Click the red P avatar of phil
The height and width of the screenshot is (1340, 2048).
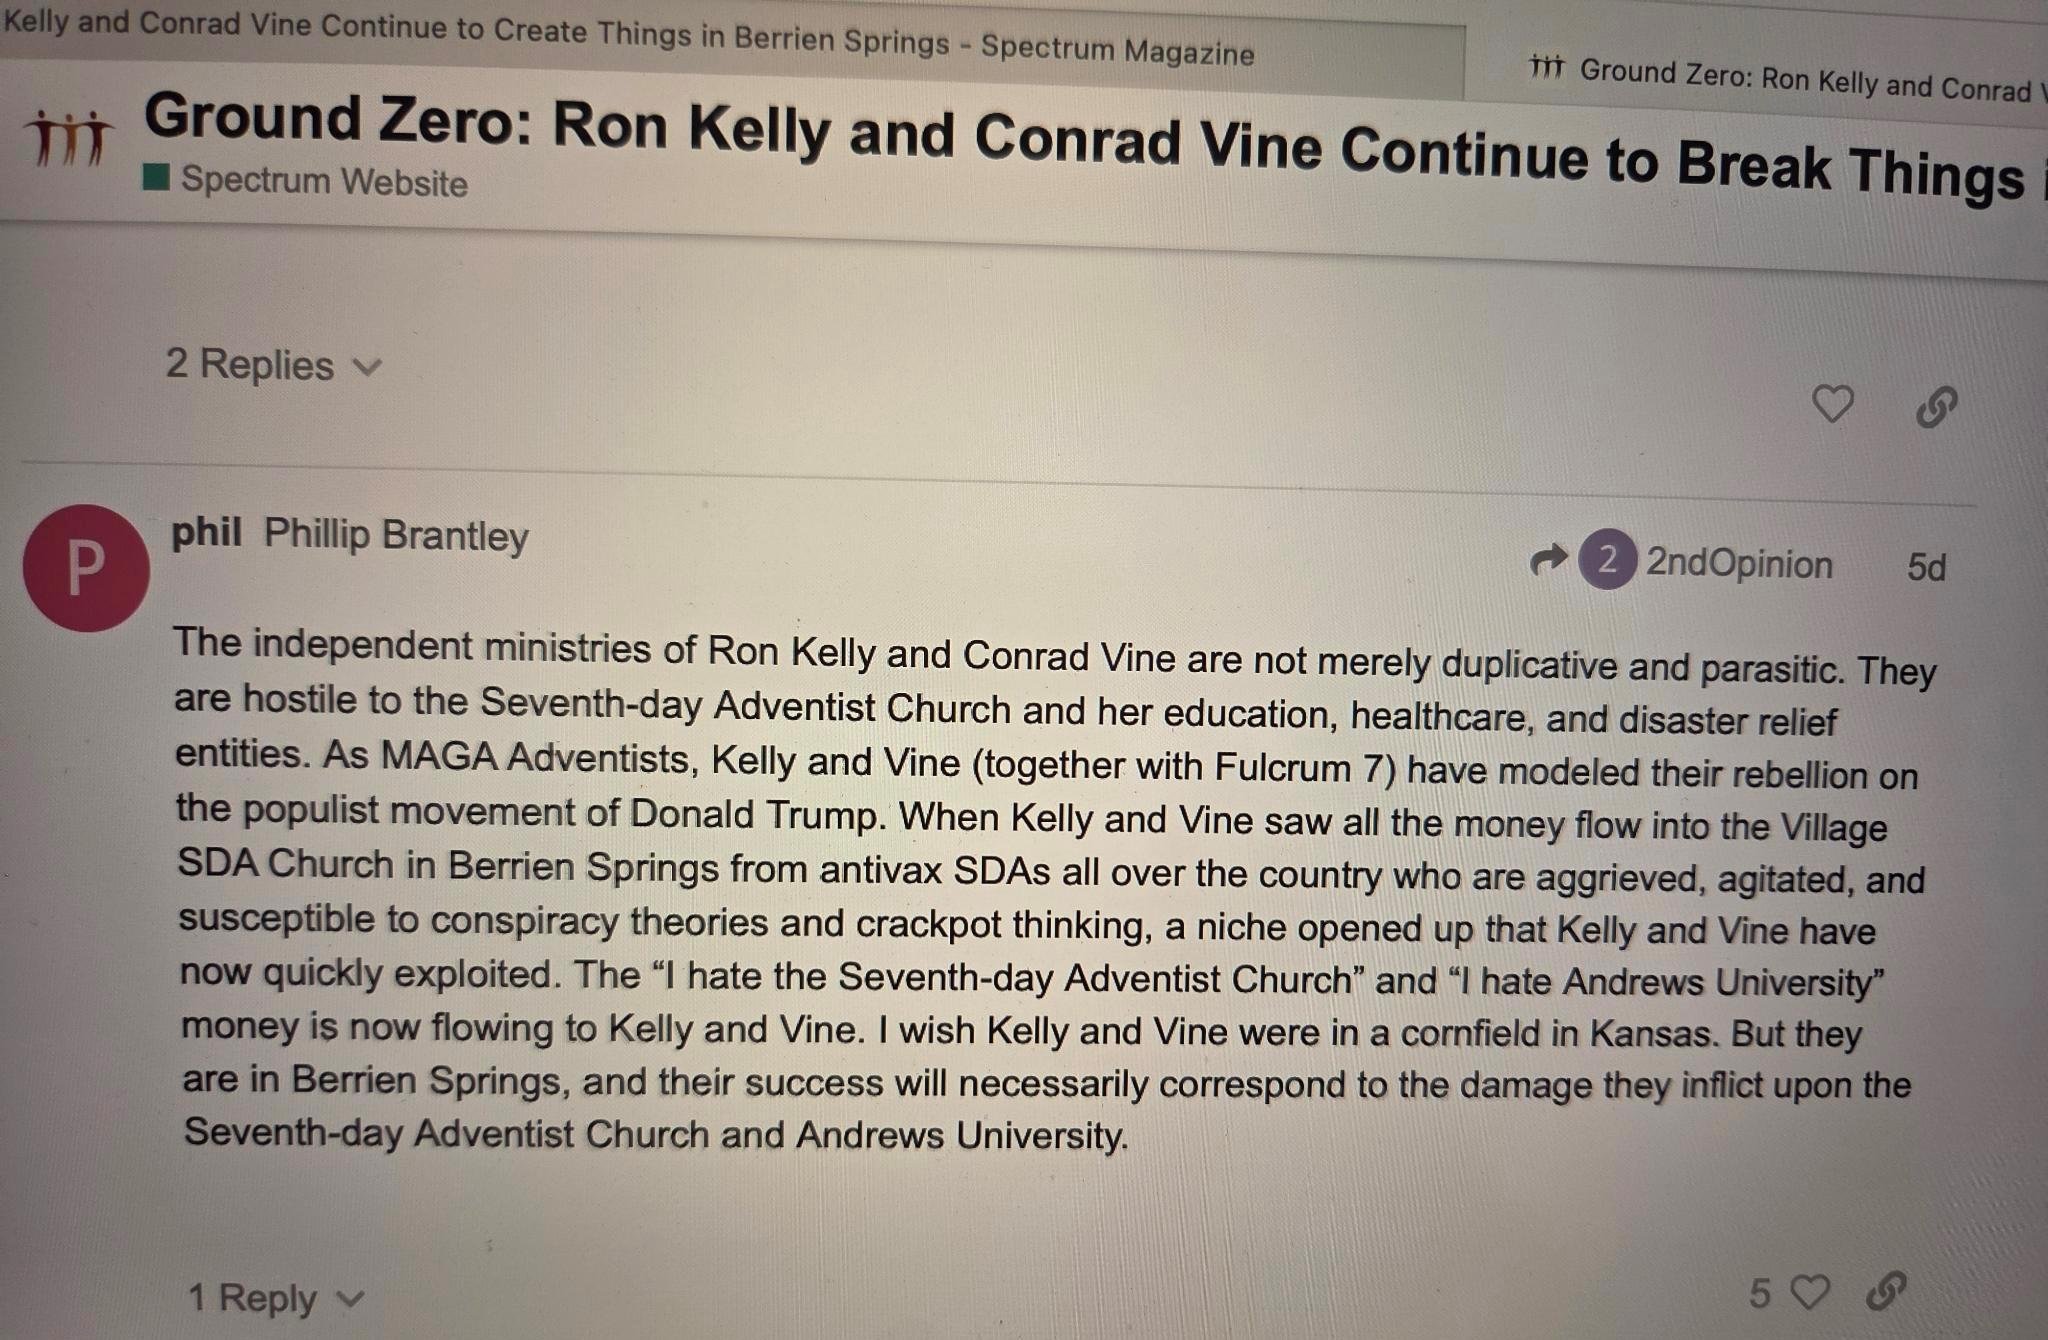point(86,567)
